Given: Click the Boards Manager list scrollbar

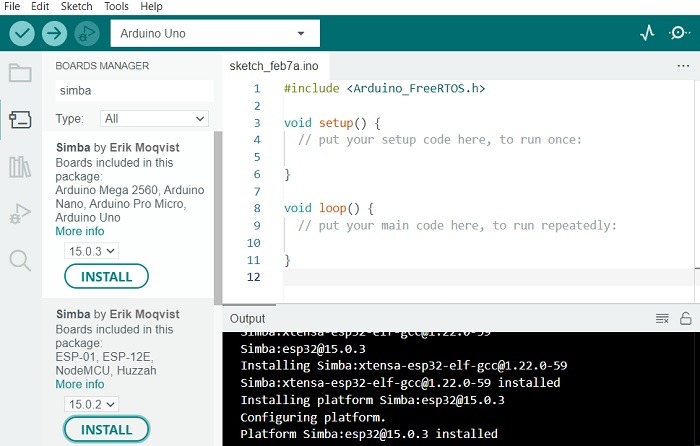Looking at the screenshot, I should (218, 218).
